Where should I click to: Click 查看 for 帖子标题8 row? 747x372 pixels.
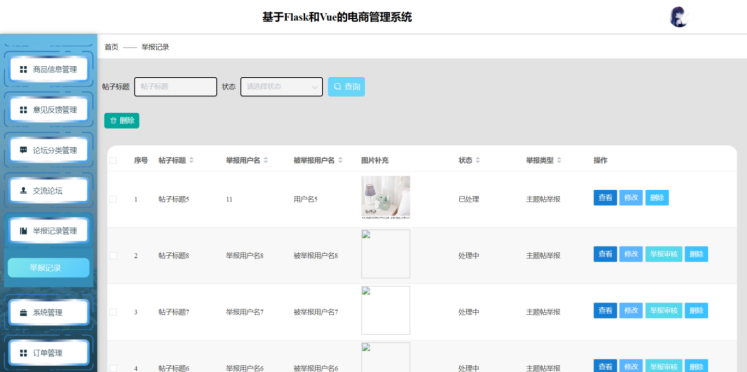tap(605, 254)
